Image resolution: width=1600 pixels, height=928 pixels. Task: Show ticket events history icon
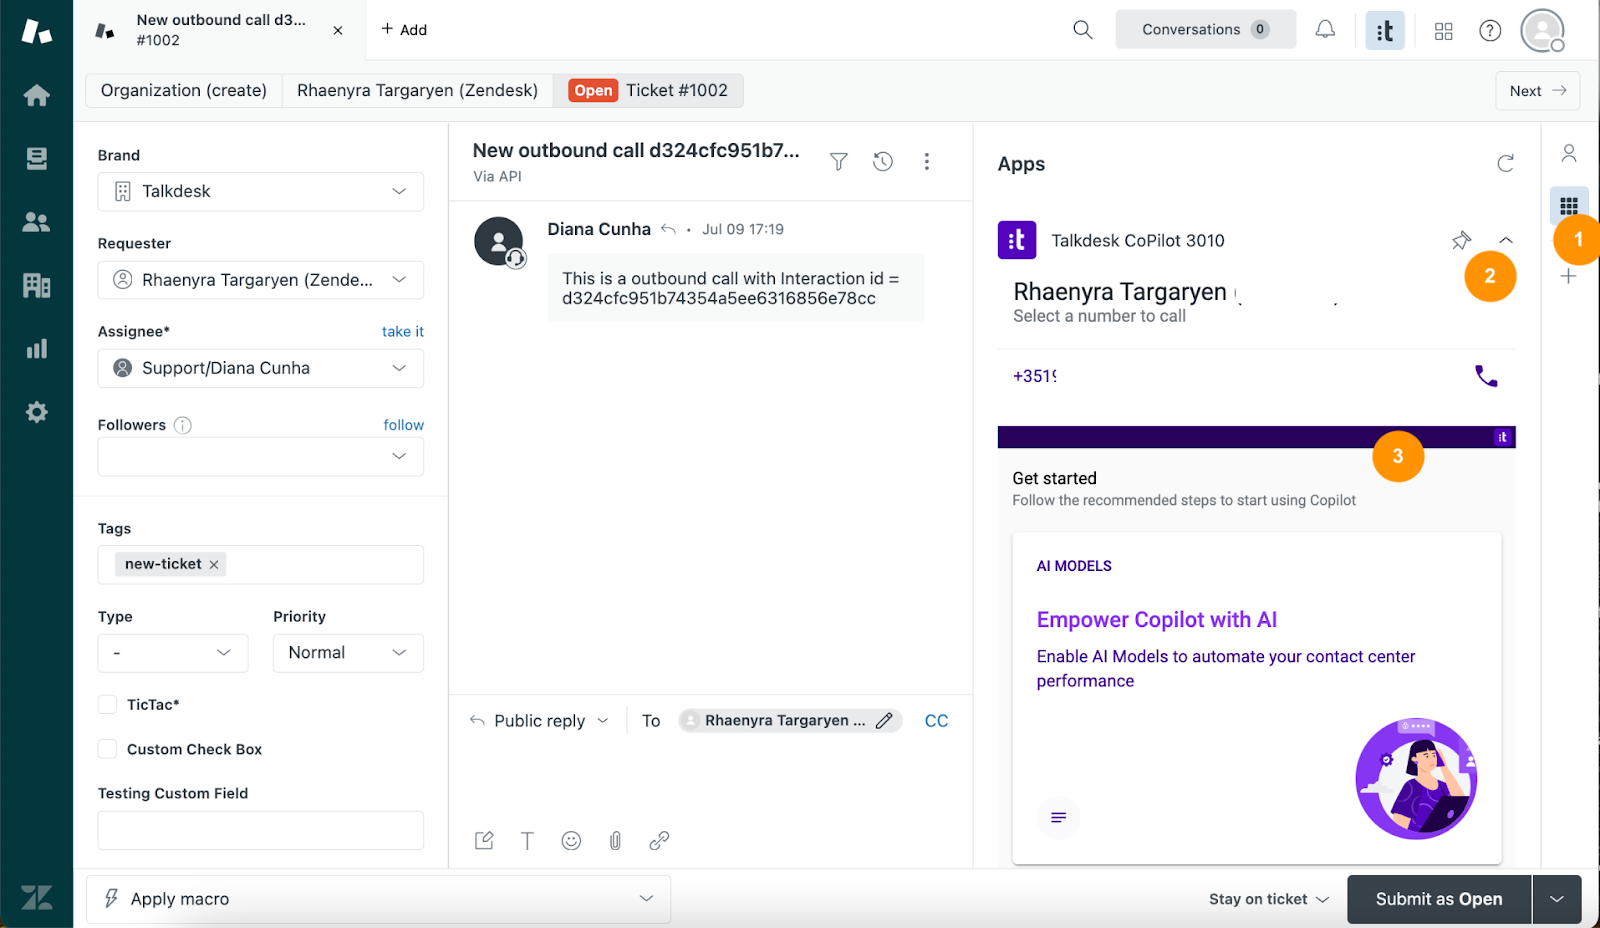tap(883, 161)
